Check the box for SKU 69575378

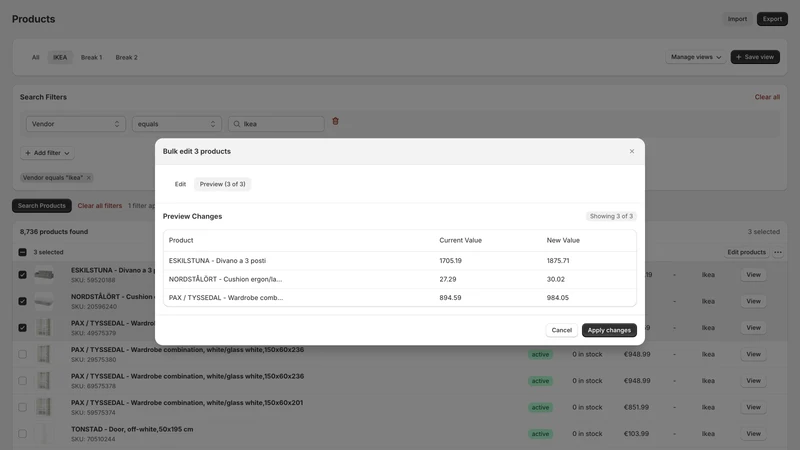(x=22, y=381)
